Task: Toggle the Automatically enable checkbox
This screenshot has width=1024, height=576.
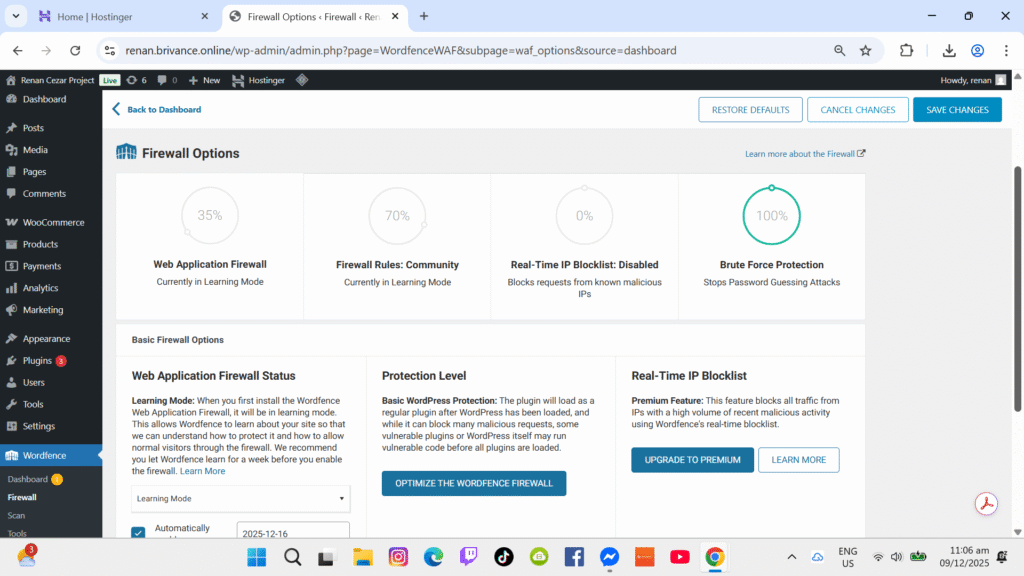Action: coord(139,532)
